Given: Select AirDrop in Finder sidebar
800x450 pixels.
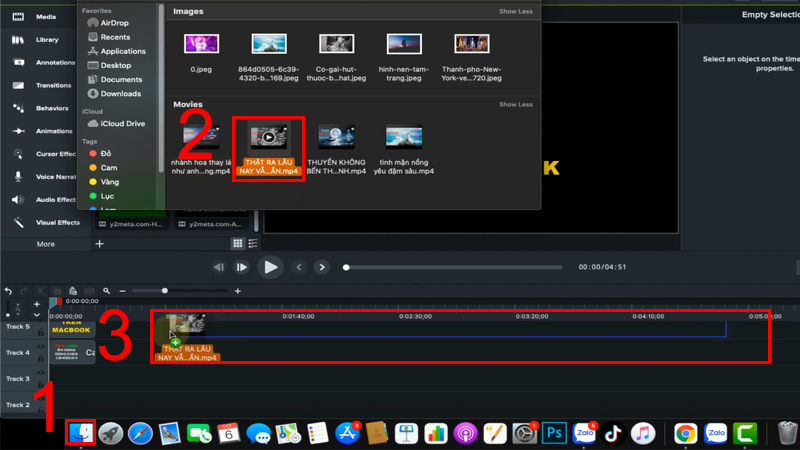Looking at the screenshot, I should 108,23.
